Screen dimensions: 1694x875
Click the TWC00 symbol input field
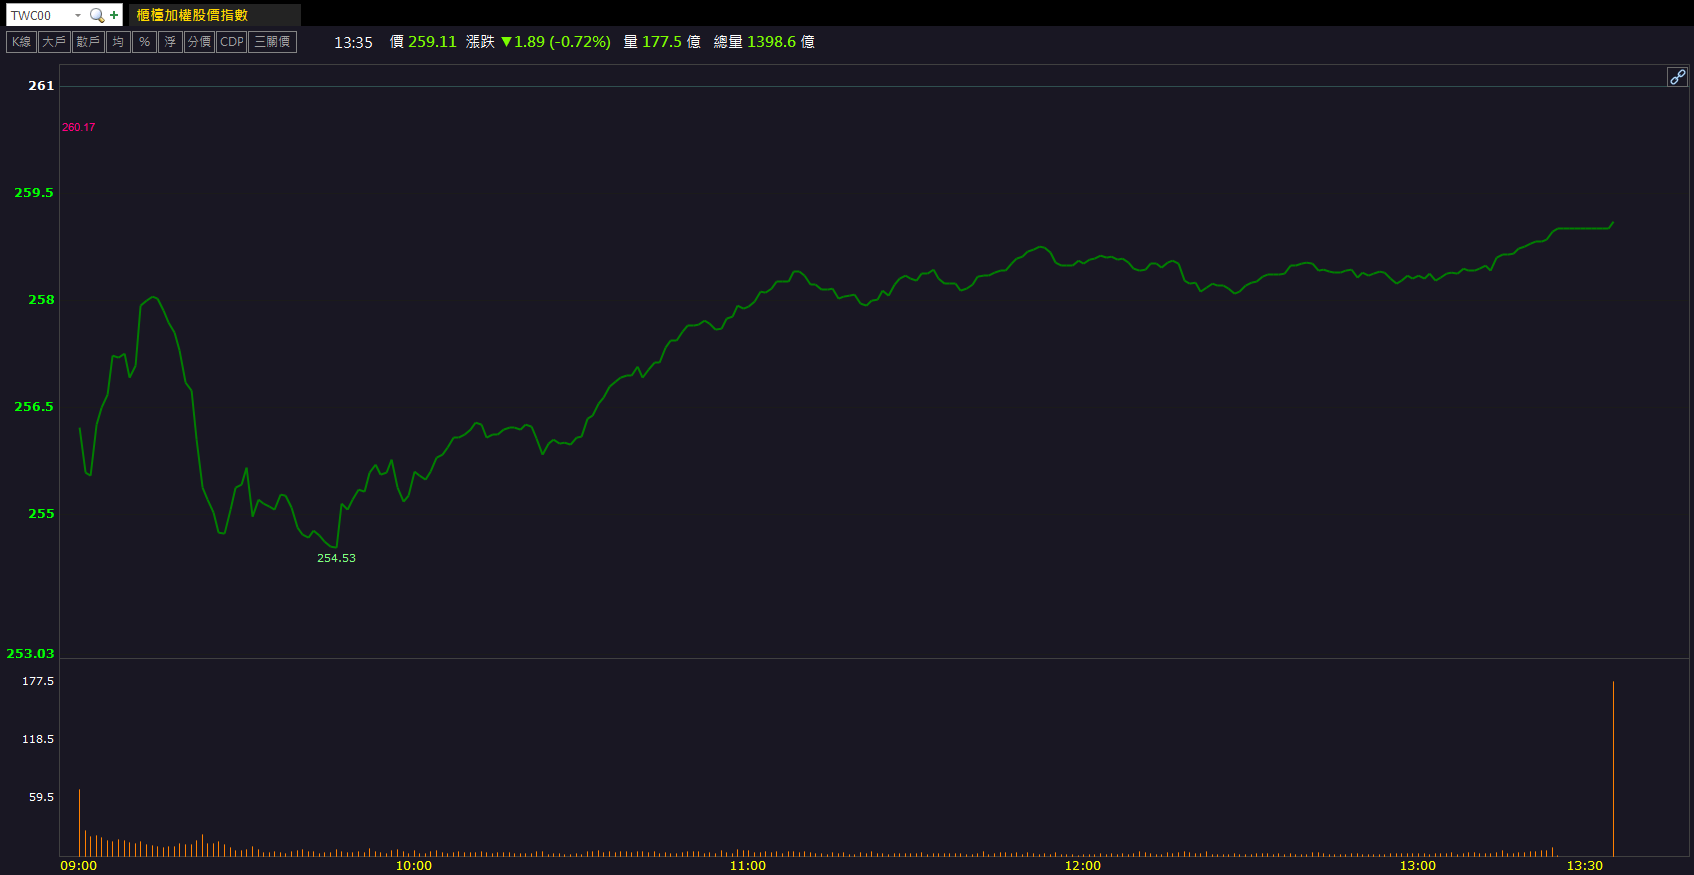[x=40, y=15]
